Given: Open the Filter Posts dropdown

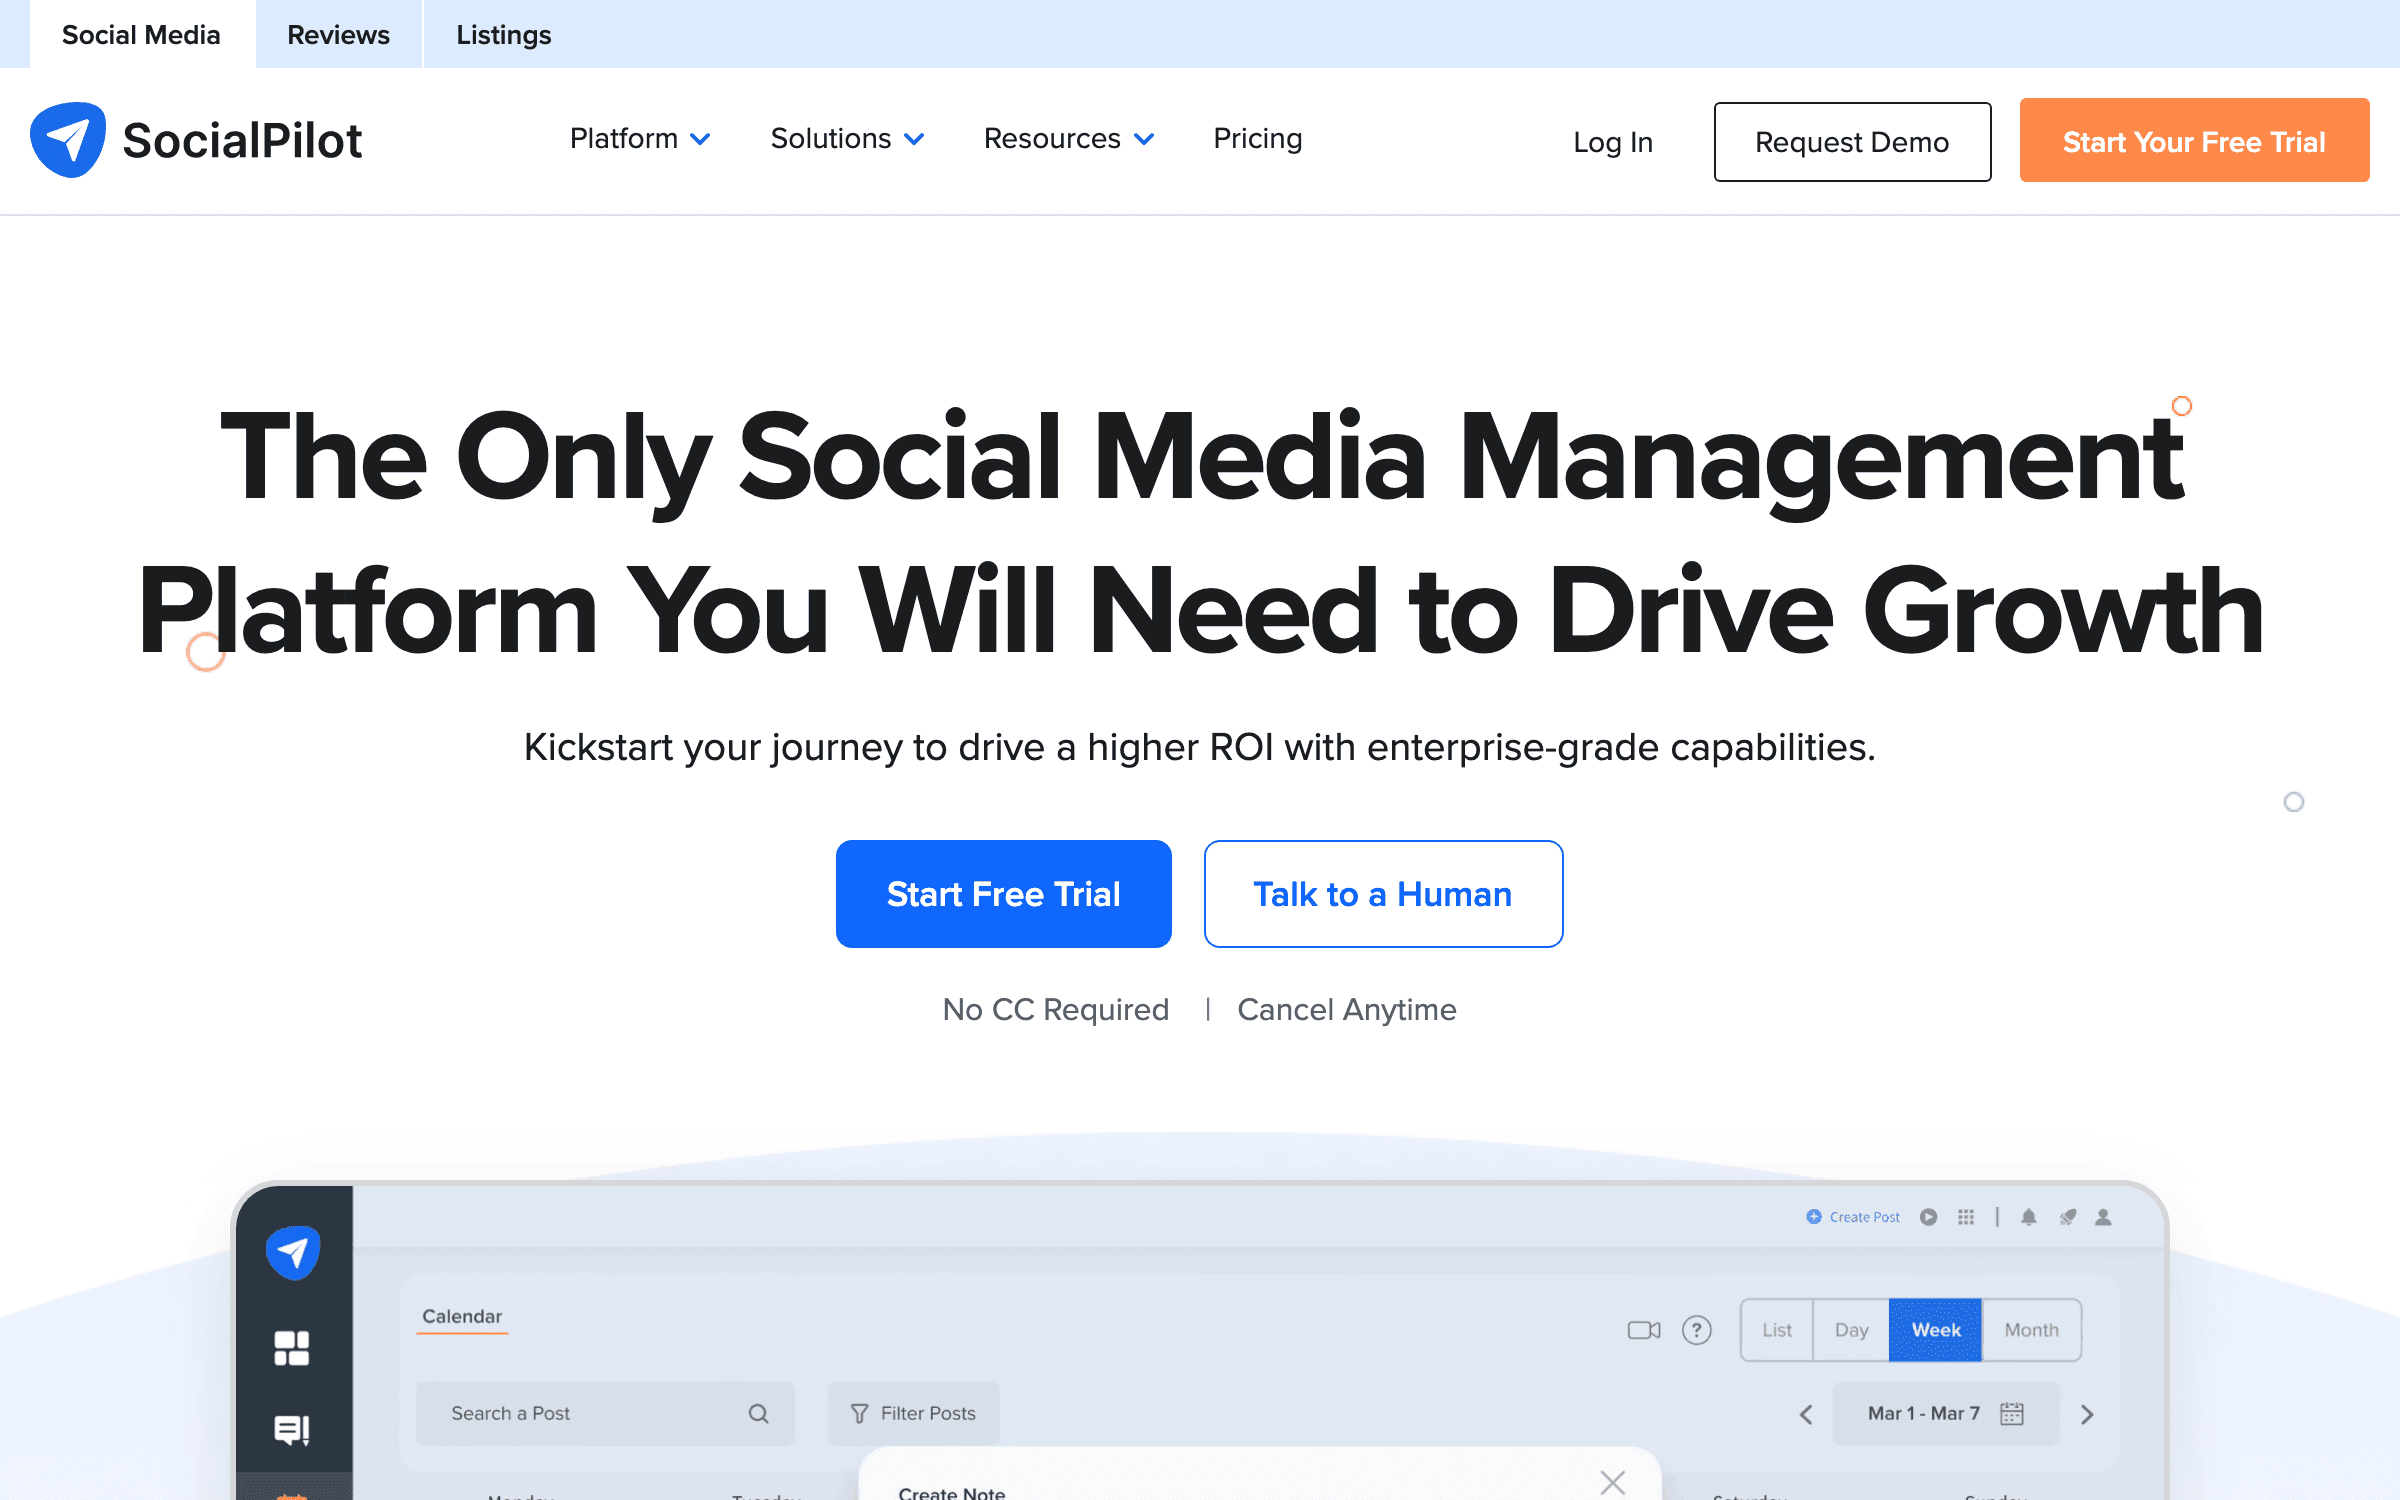Looking at the screenshot, I should coord(913,1413).
